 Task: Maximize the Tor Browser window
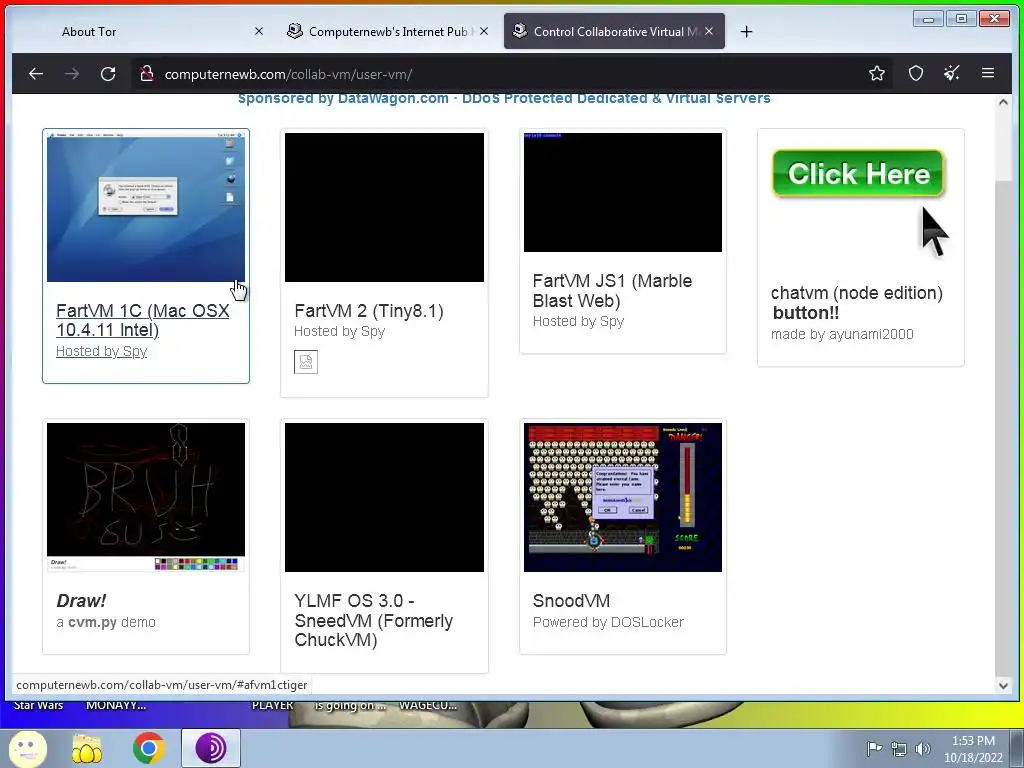[x=961, y=19]
